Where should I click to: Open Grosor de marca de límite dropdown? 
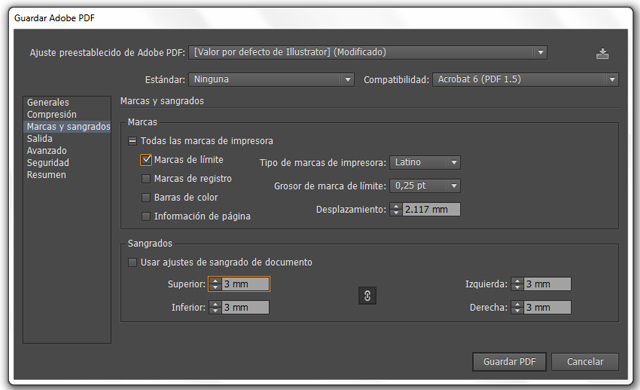point(425,186)
